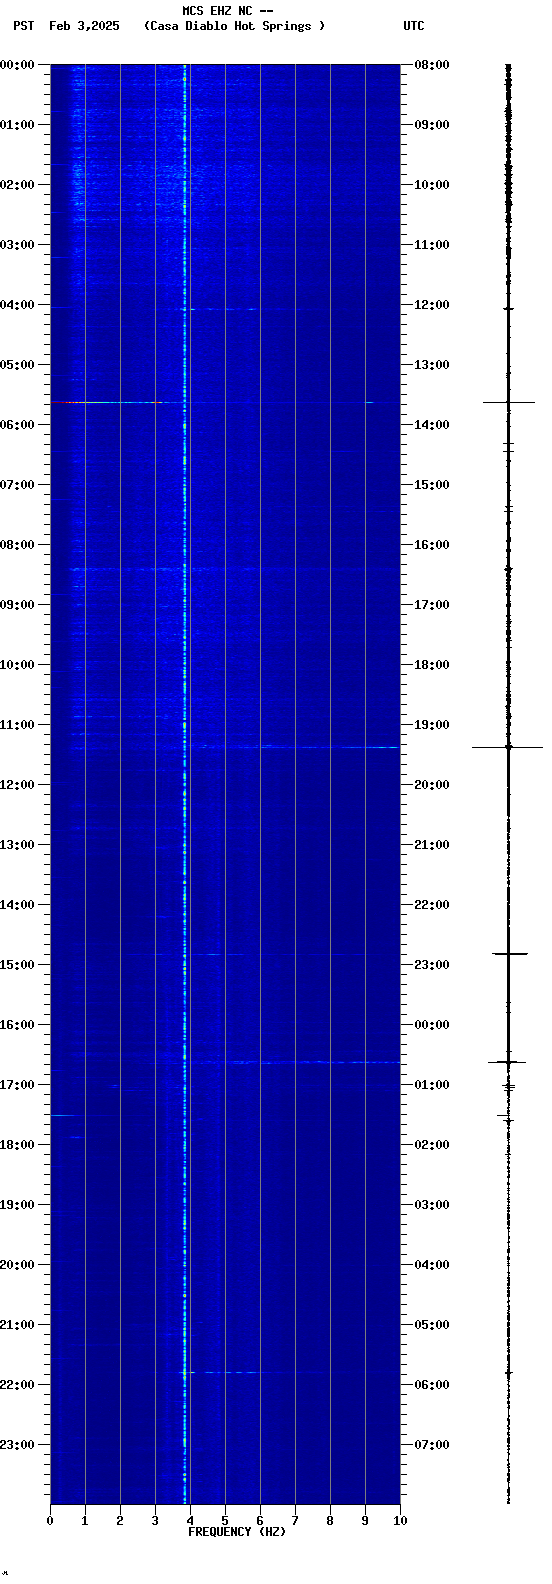Screen dimensions: 552x1584
Task: Click the FREQUENCY (HZ) axis label
Action: (x=237, y=1532)
